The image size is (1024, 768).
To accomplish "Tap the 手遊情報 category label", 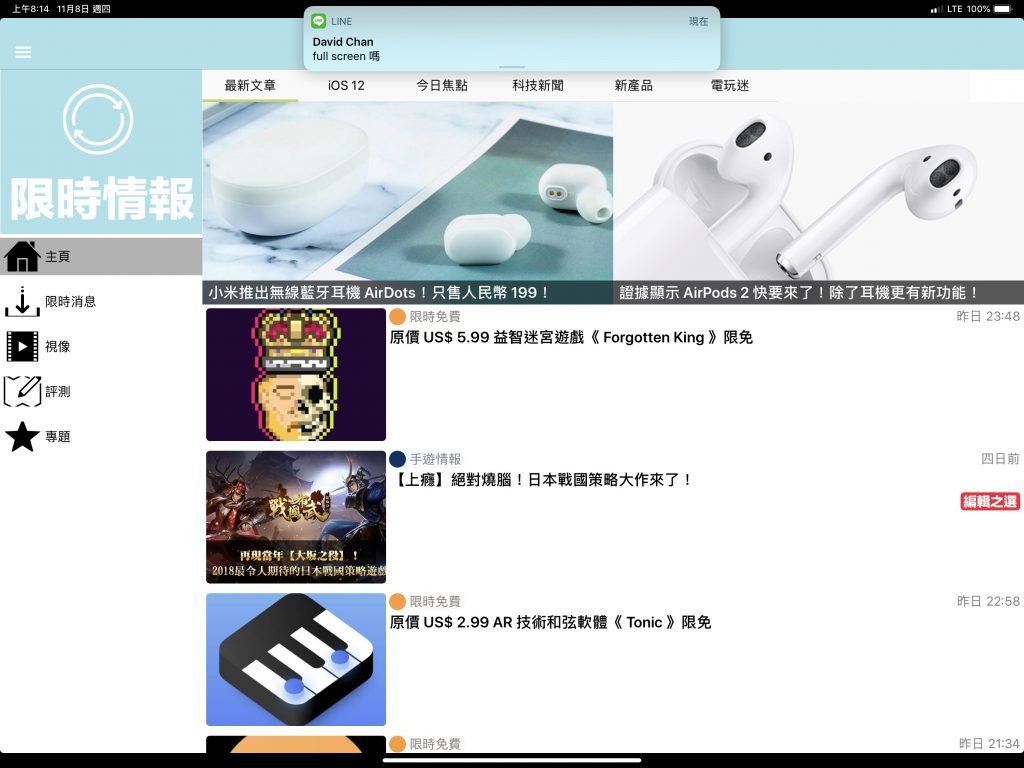I will click(435, 459).
